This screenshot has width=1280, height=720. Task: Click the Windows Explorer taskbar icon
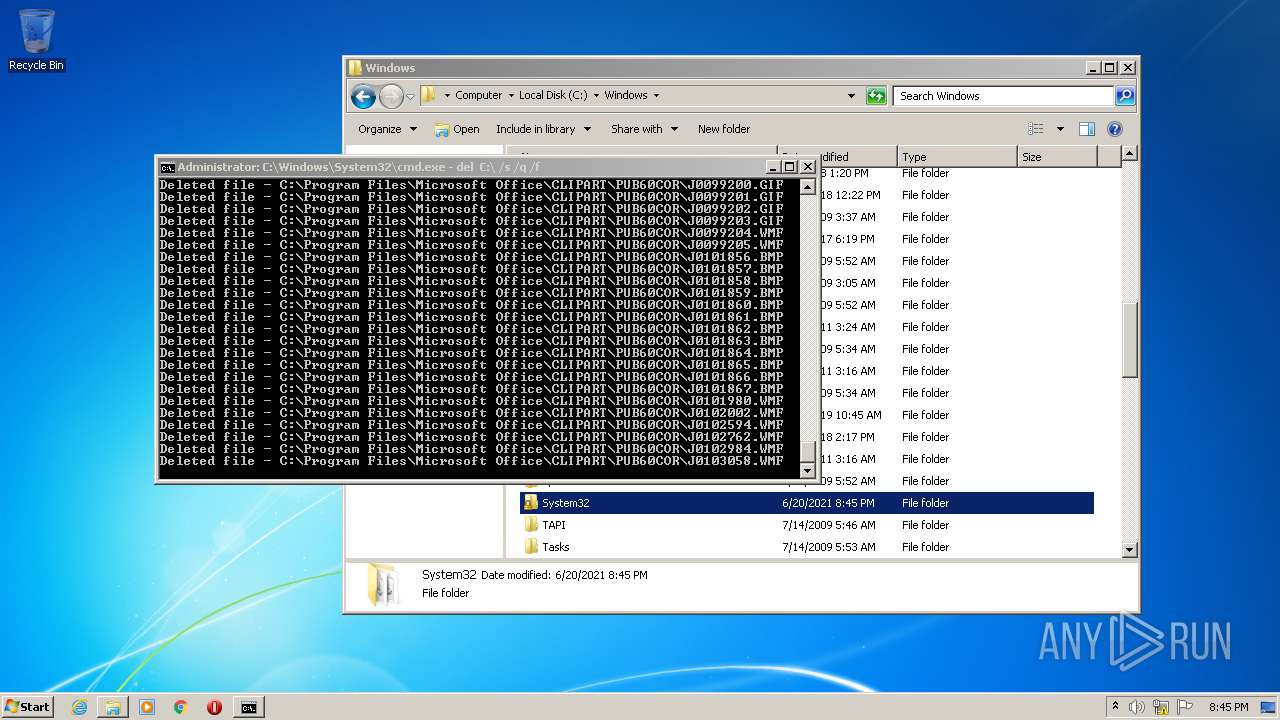coord(113,707)
